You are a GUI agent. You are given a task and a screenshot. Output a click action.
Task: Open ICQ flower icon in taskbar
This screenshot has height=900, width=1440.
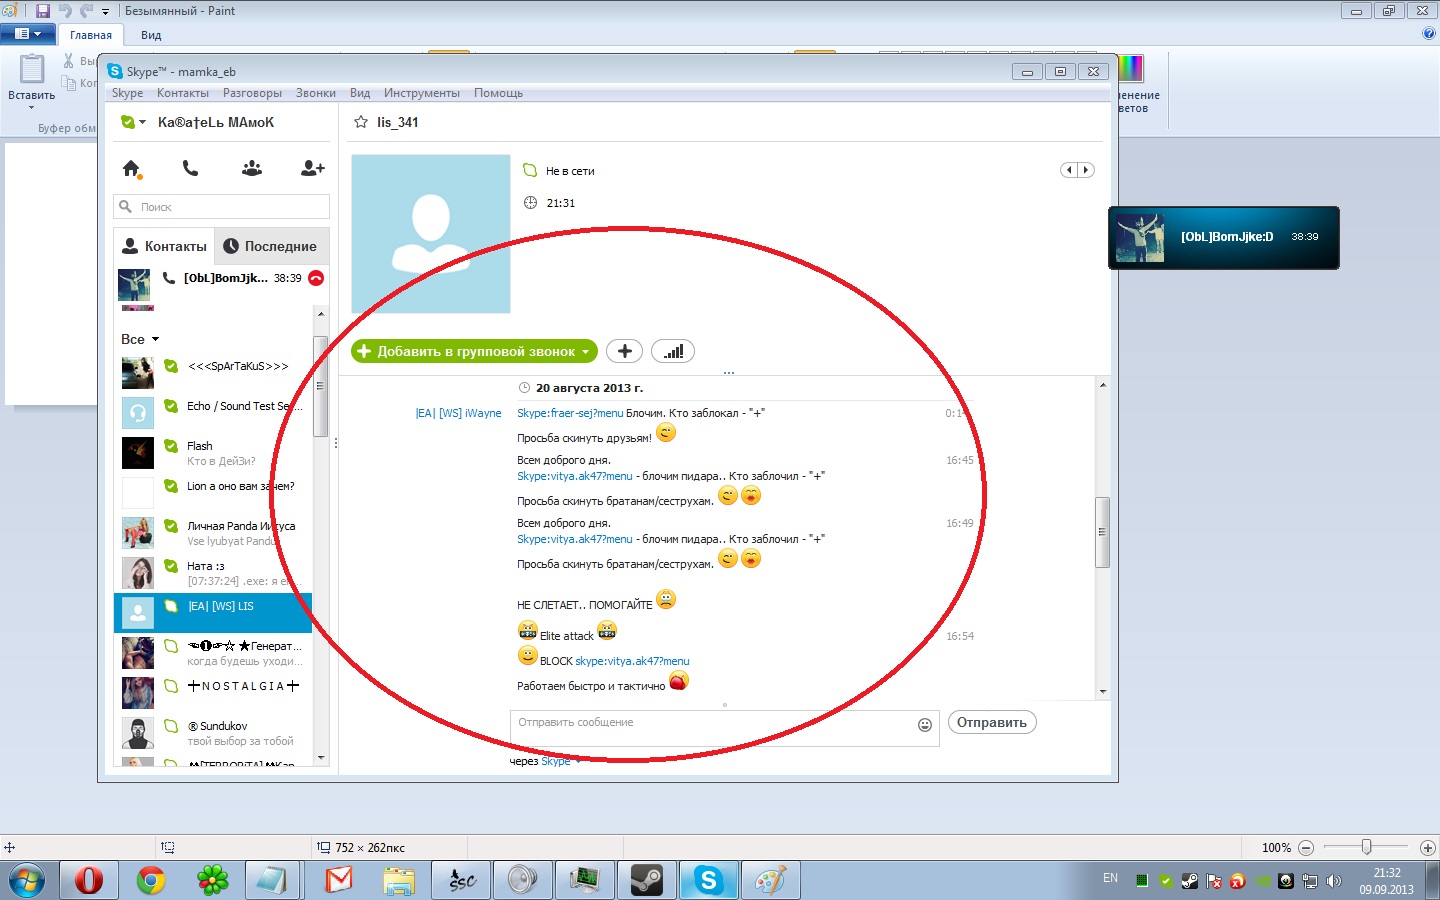pos(213,880)
